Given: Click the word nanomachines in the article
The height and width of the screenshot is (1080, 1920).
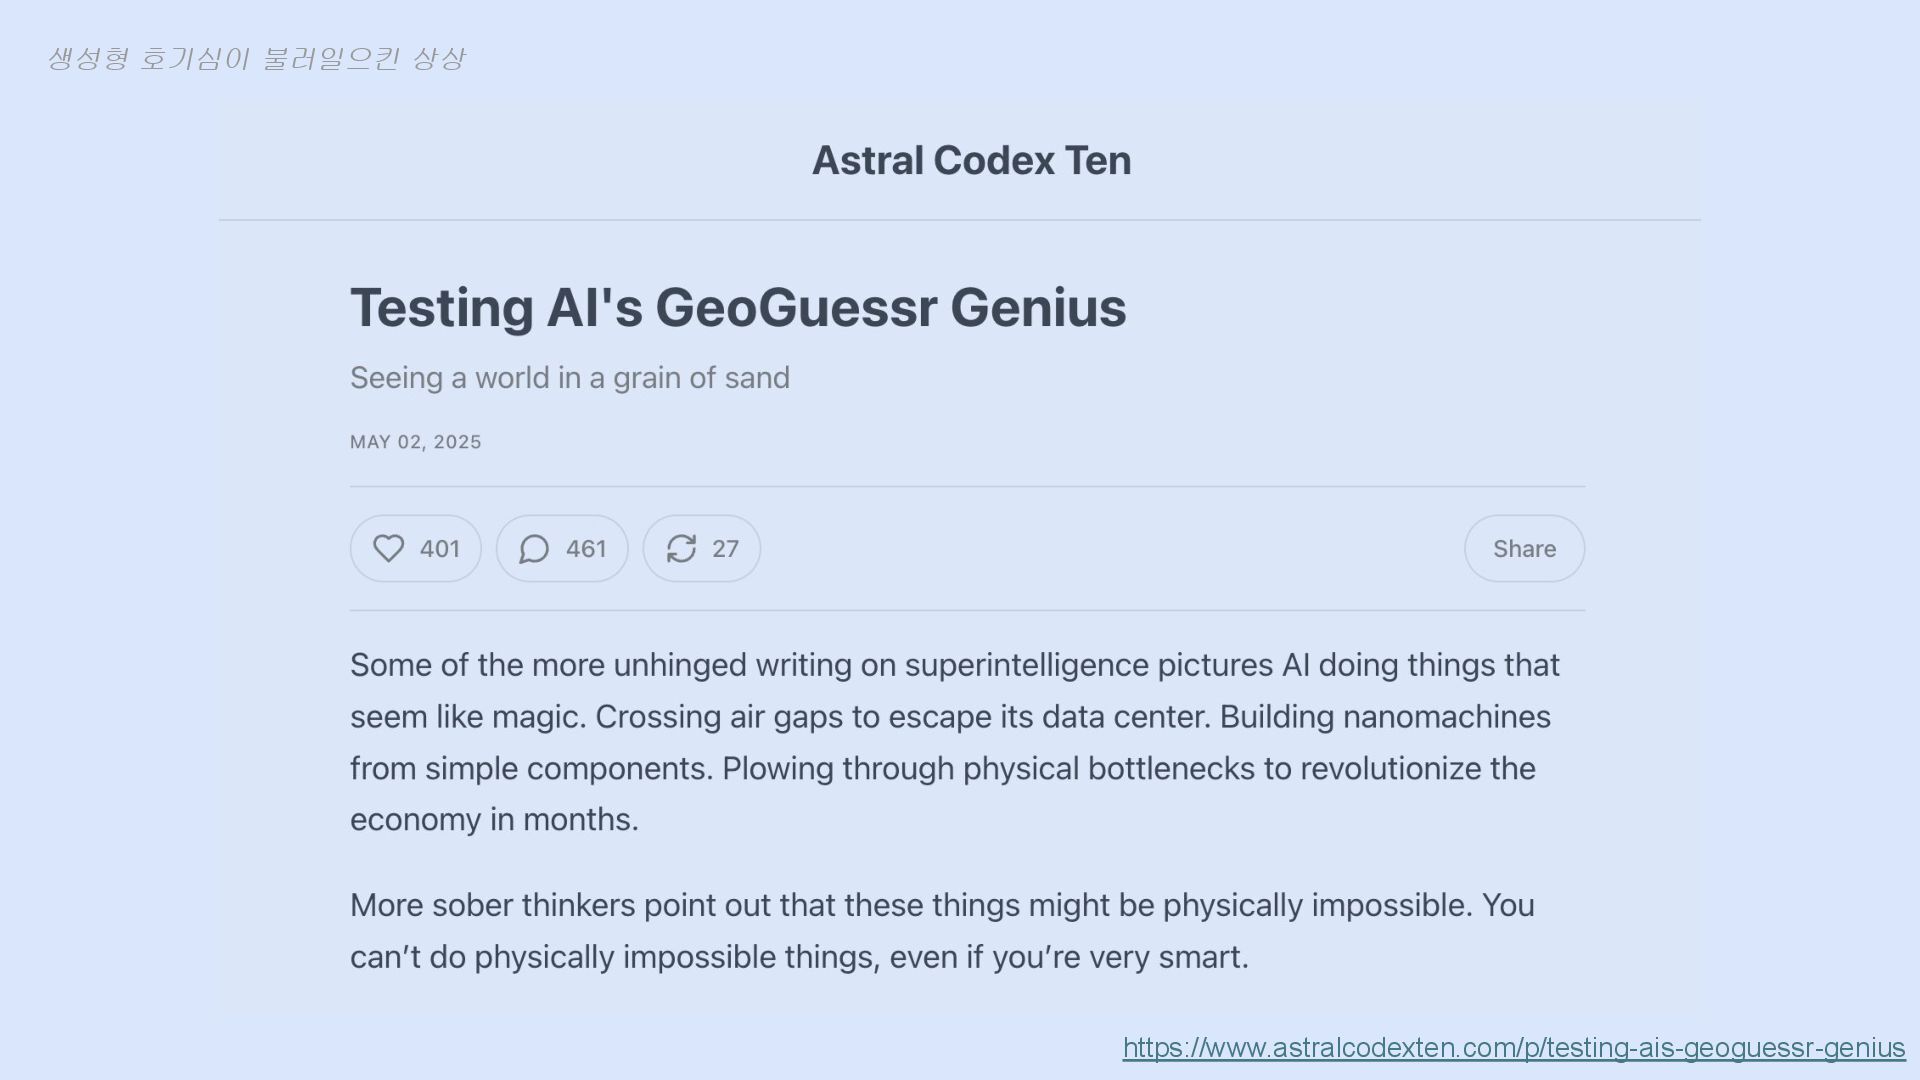Looking at the screenshot, I should (1446, 717).
